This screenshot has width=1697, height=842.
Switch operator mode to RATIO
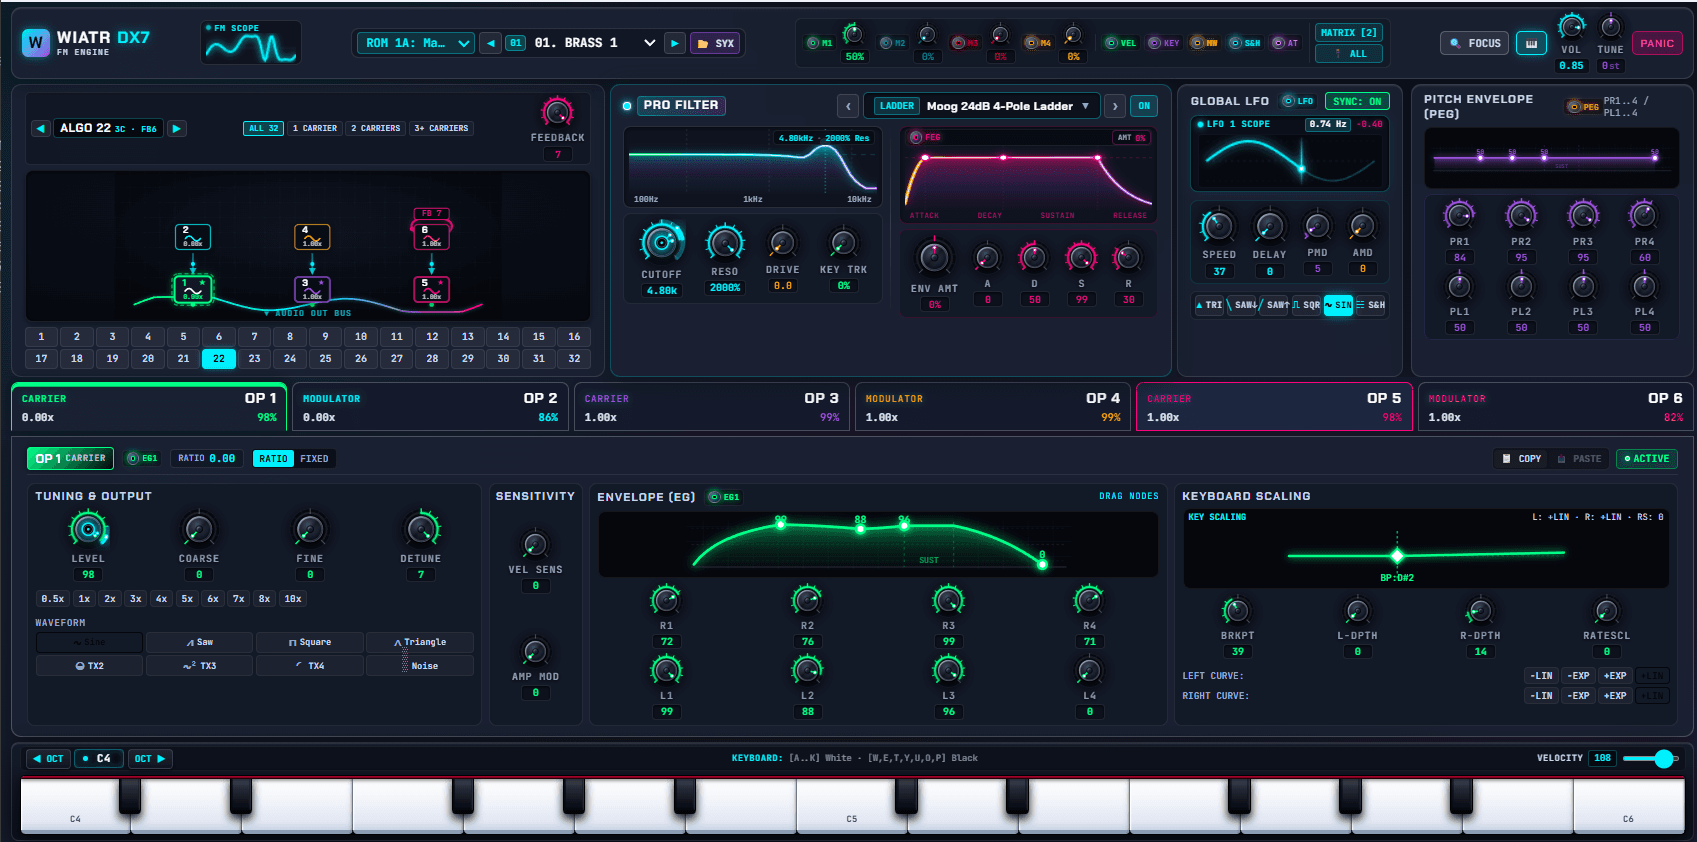273,459
